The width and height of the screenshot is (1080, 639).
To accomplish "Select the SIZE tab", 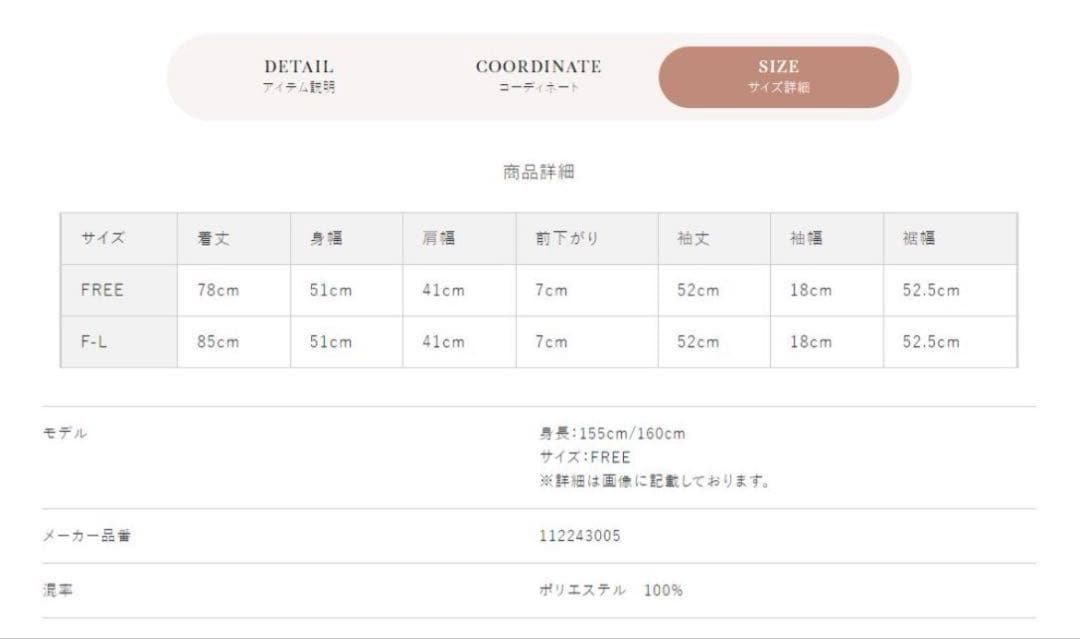I will click(778, 76).
